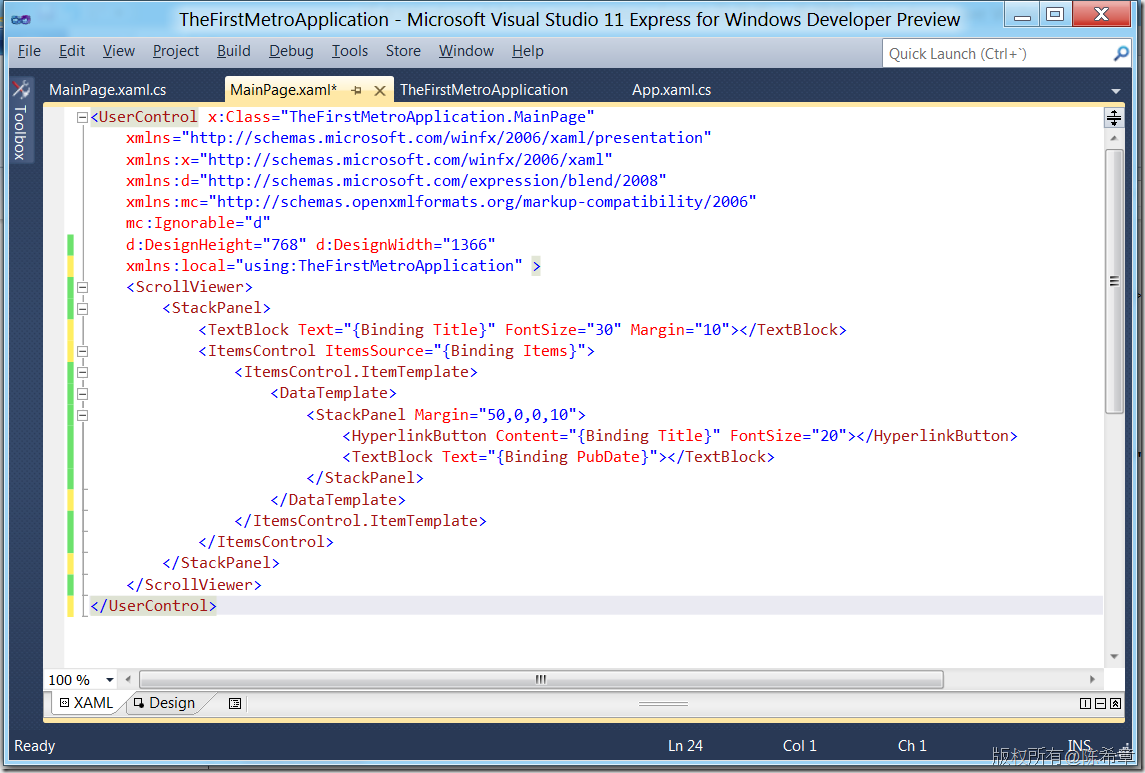
Task: Click the TextBlock FontSize="30" attribute
Action: point(563,330)
